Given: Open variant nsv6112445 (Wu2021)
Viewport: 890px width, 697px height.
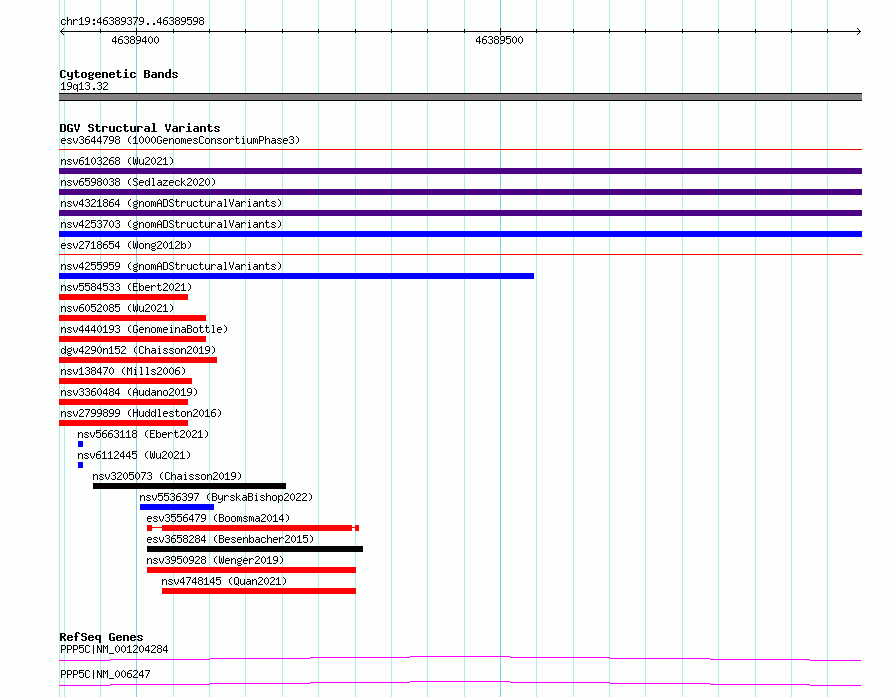Looking at the screenshot, I should 134,455.
